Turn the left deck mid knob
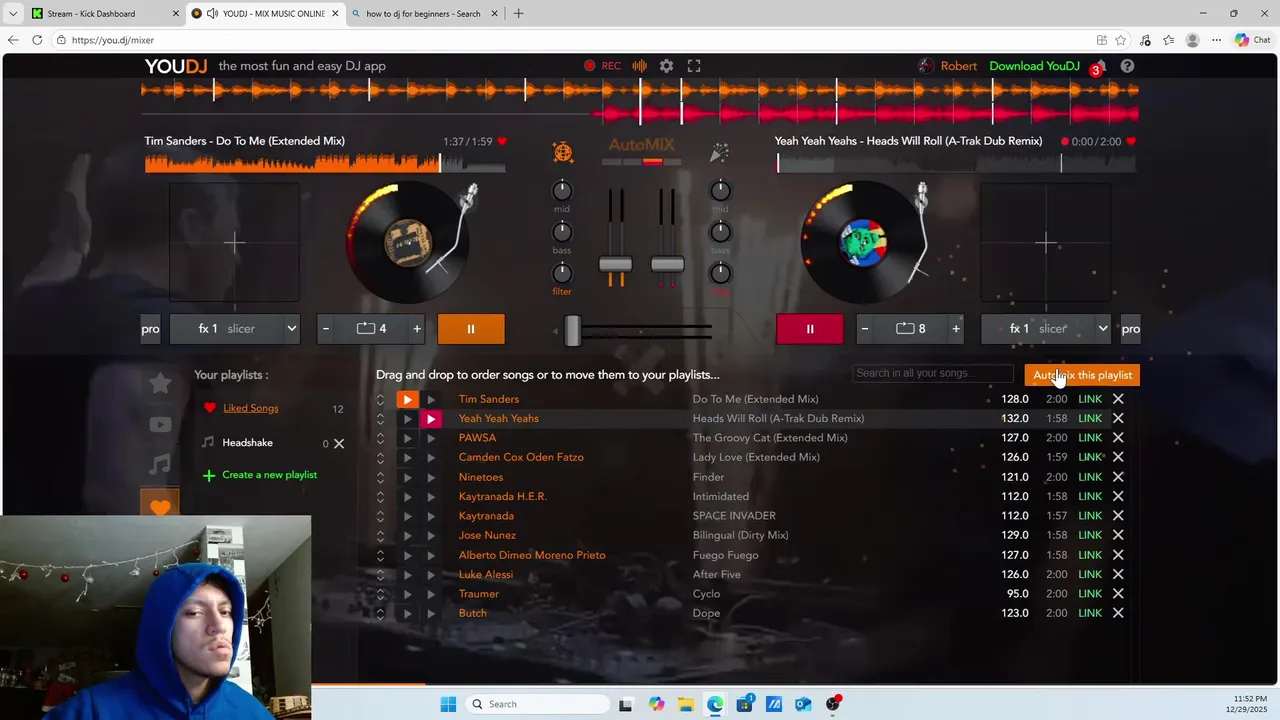This screenshot has width=1280, height=720. (562, 191)
